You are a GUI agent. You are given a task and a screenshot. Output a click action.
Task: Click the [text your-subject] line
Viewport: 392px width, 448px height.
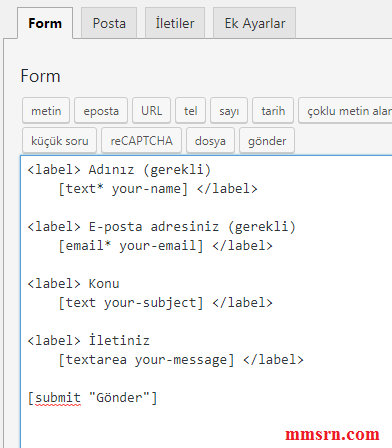coord(165,303)
